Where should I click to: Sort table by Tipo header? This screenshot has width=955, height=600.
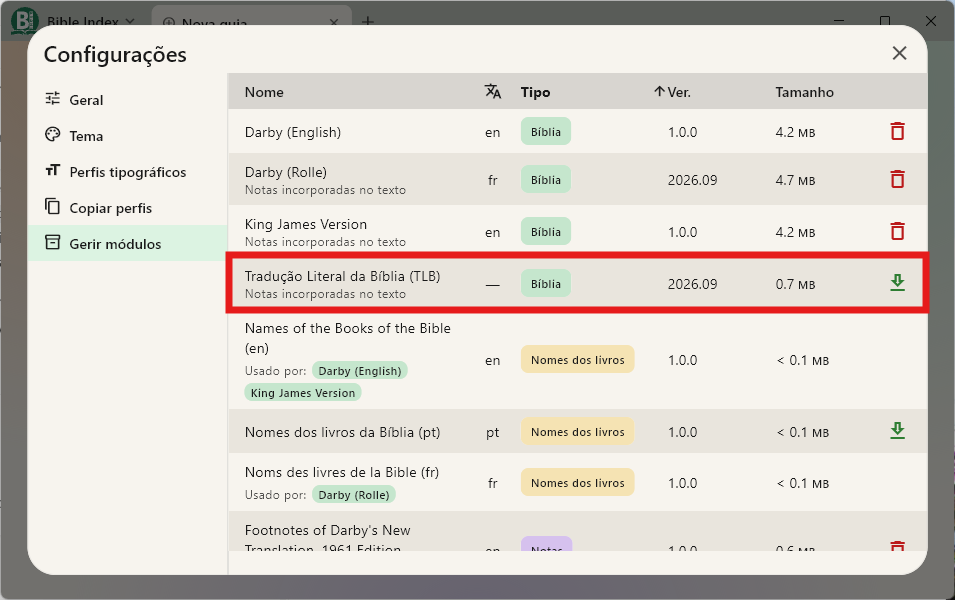[x=535, y=92]
